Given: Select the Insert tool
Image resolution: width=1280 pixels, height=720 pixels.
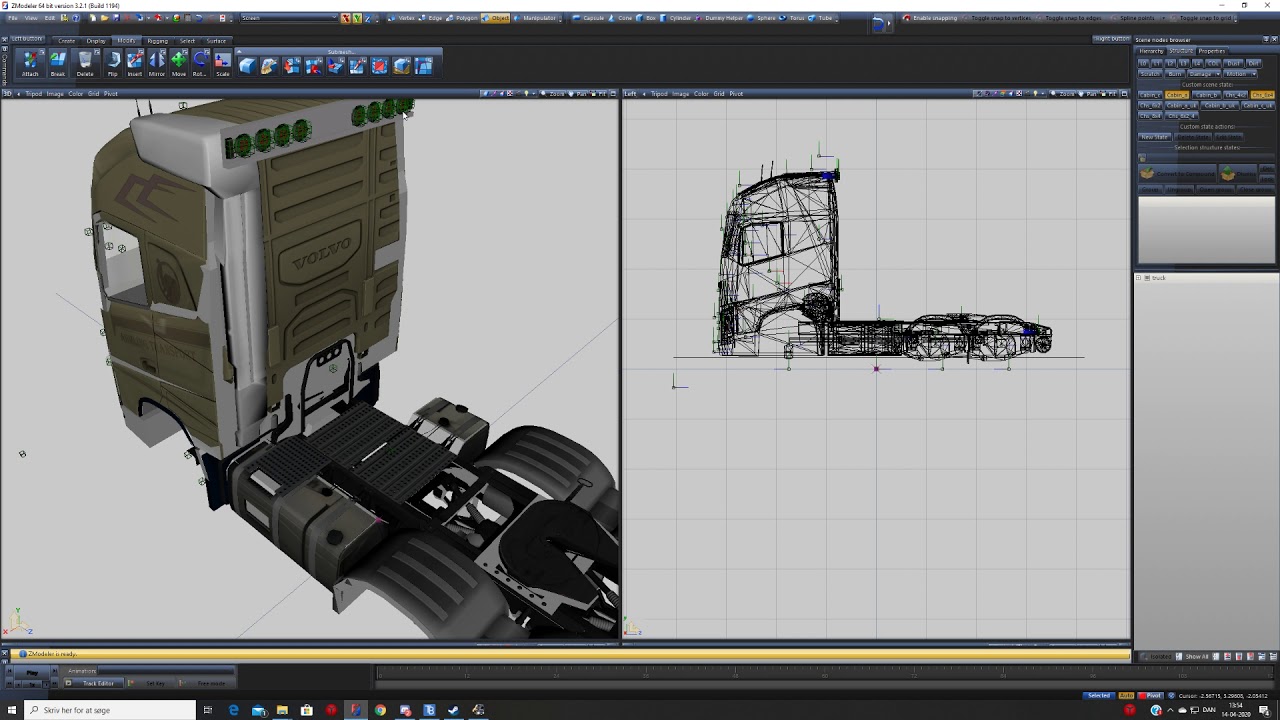Looking at the screenshot, I should [135, 65].
